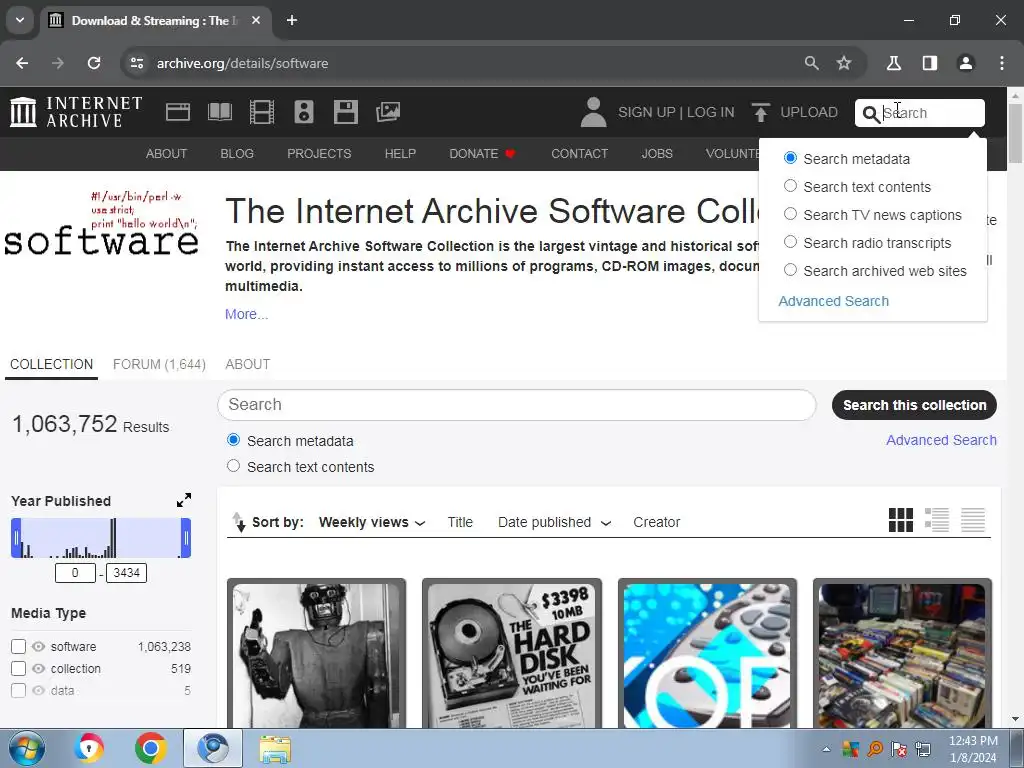The height and width of the screenshot is (768, 1024).
Task: Open the Internet Archive home logo
Action: click(76, 112)
